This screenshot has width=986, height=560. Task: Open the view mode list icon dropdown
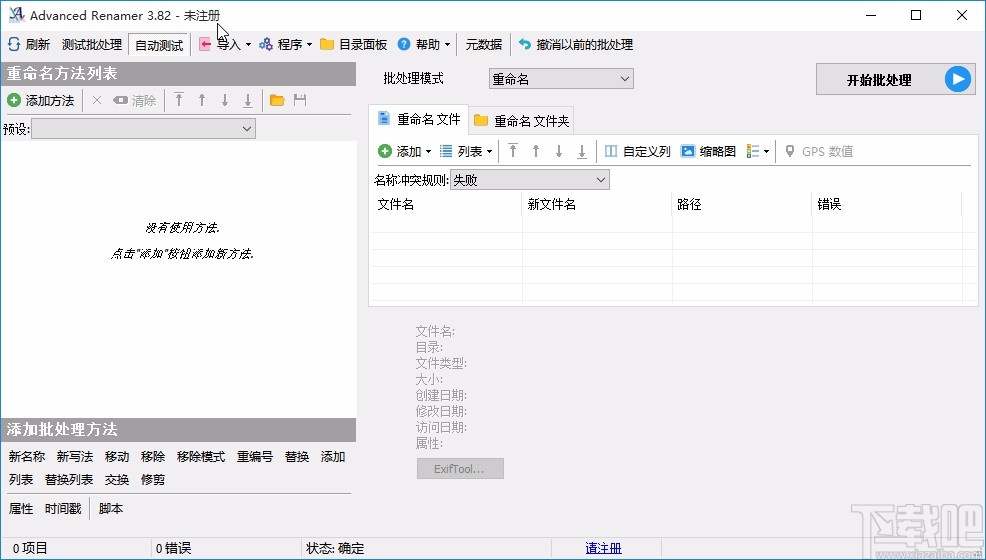[758, 151]
